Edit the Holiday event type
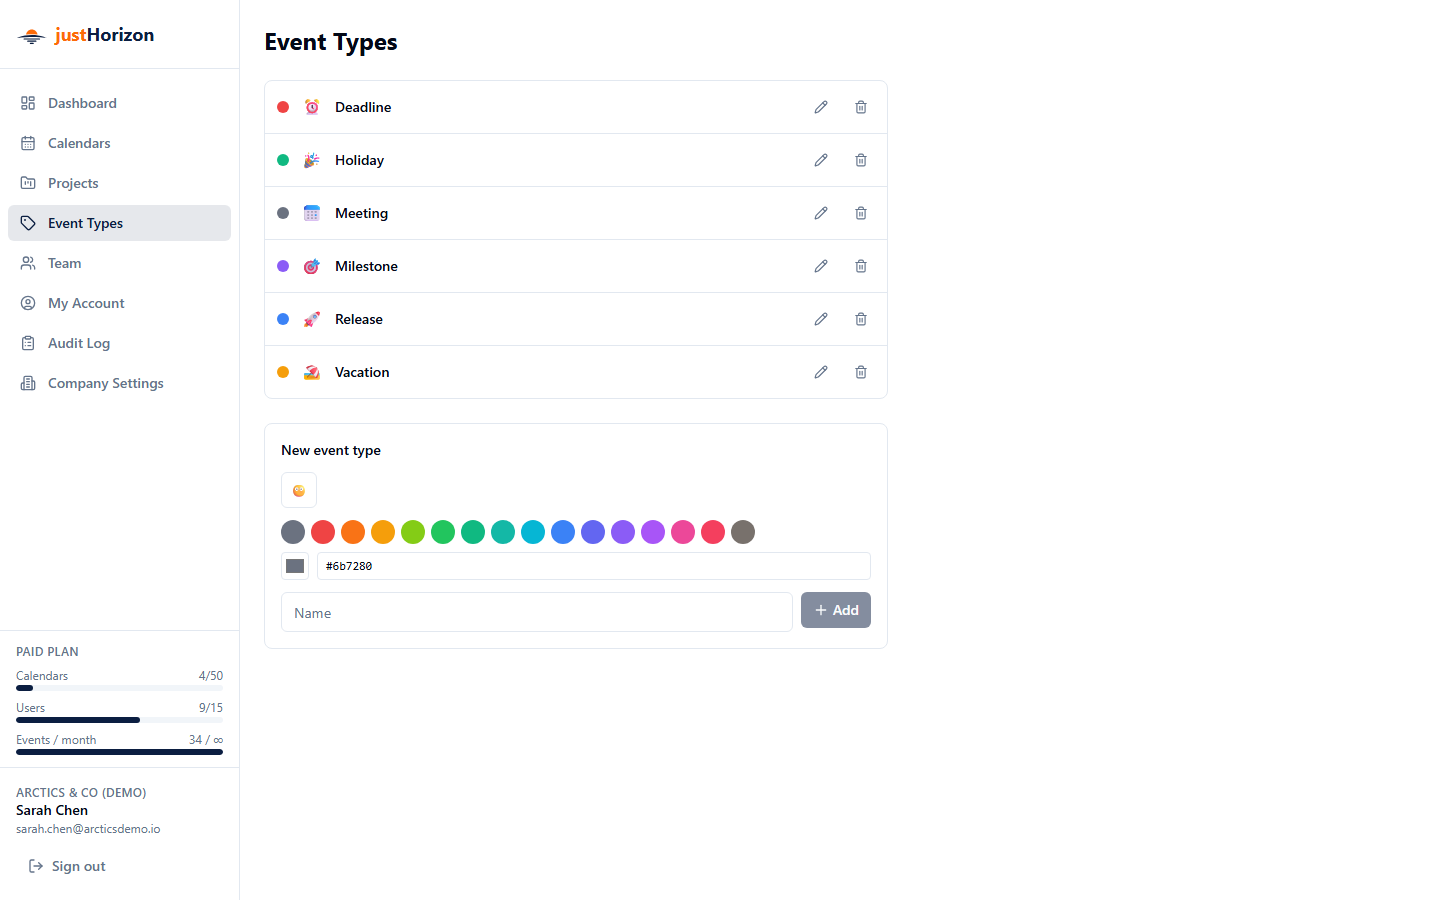This screenshot has width=1440, height=900. coord(821,160)
